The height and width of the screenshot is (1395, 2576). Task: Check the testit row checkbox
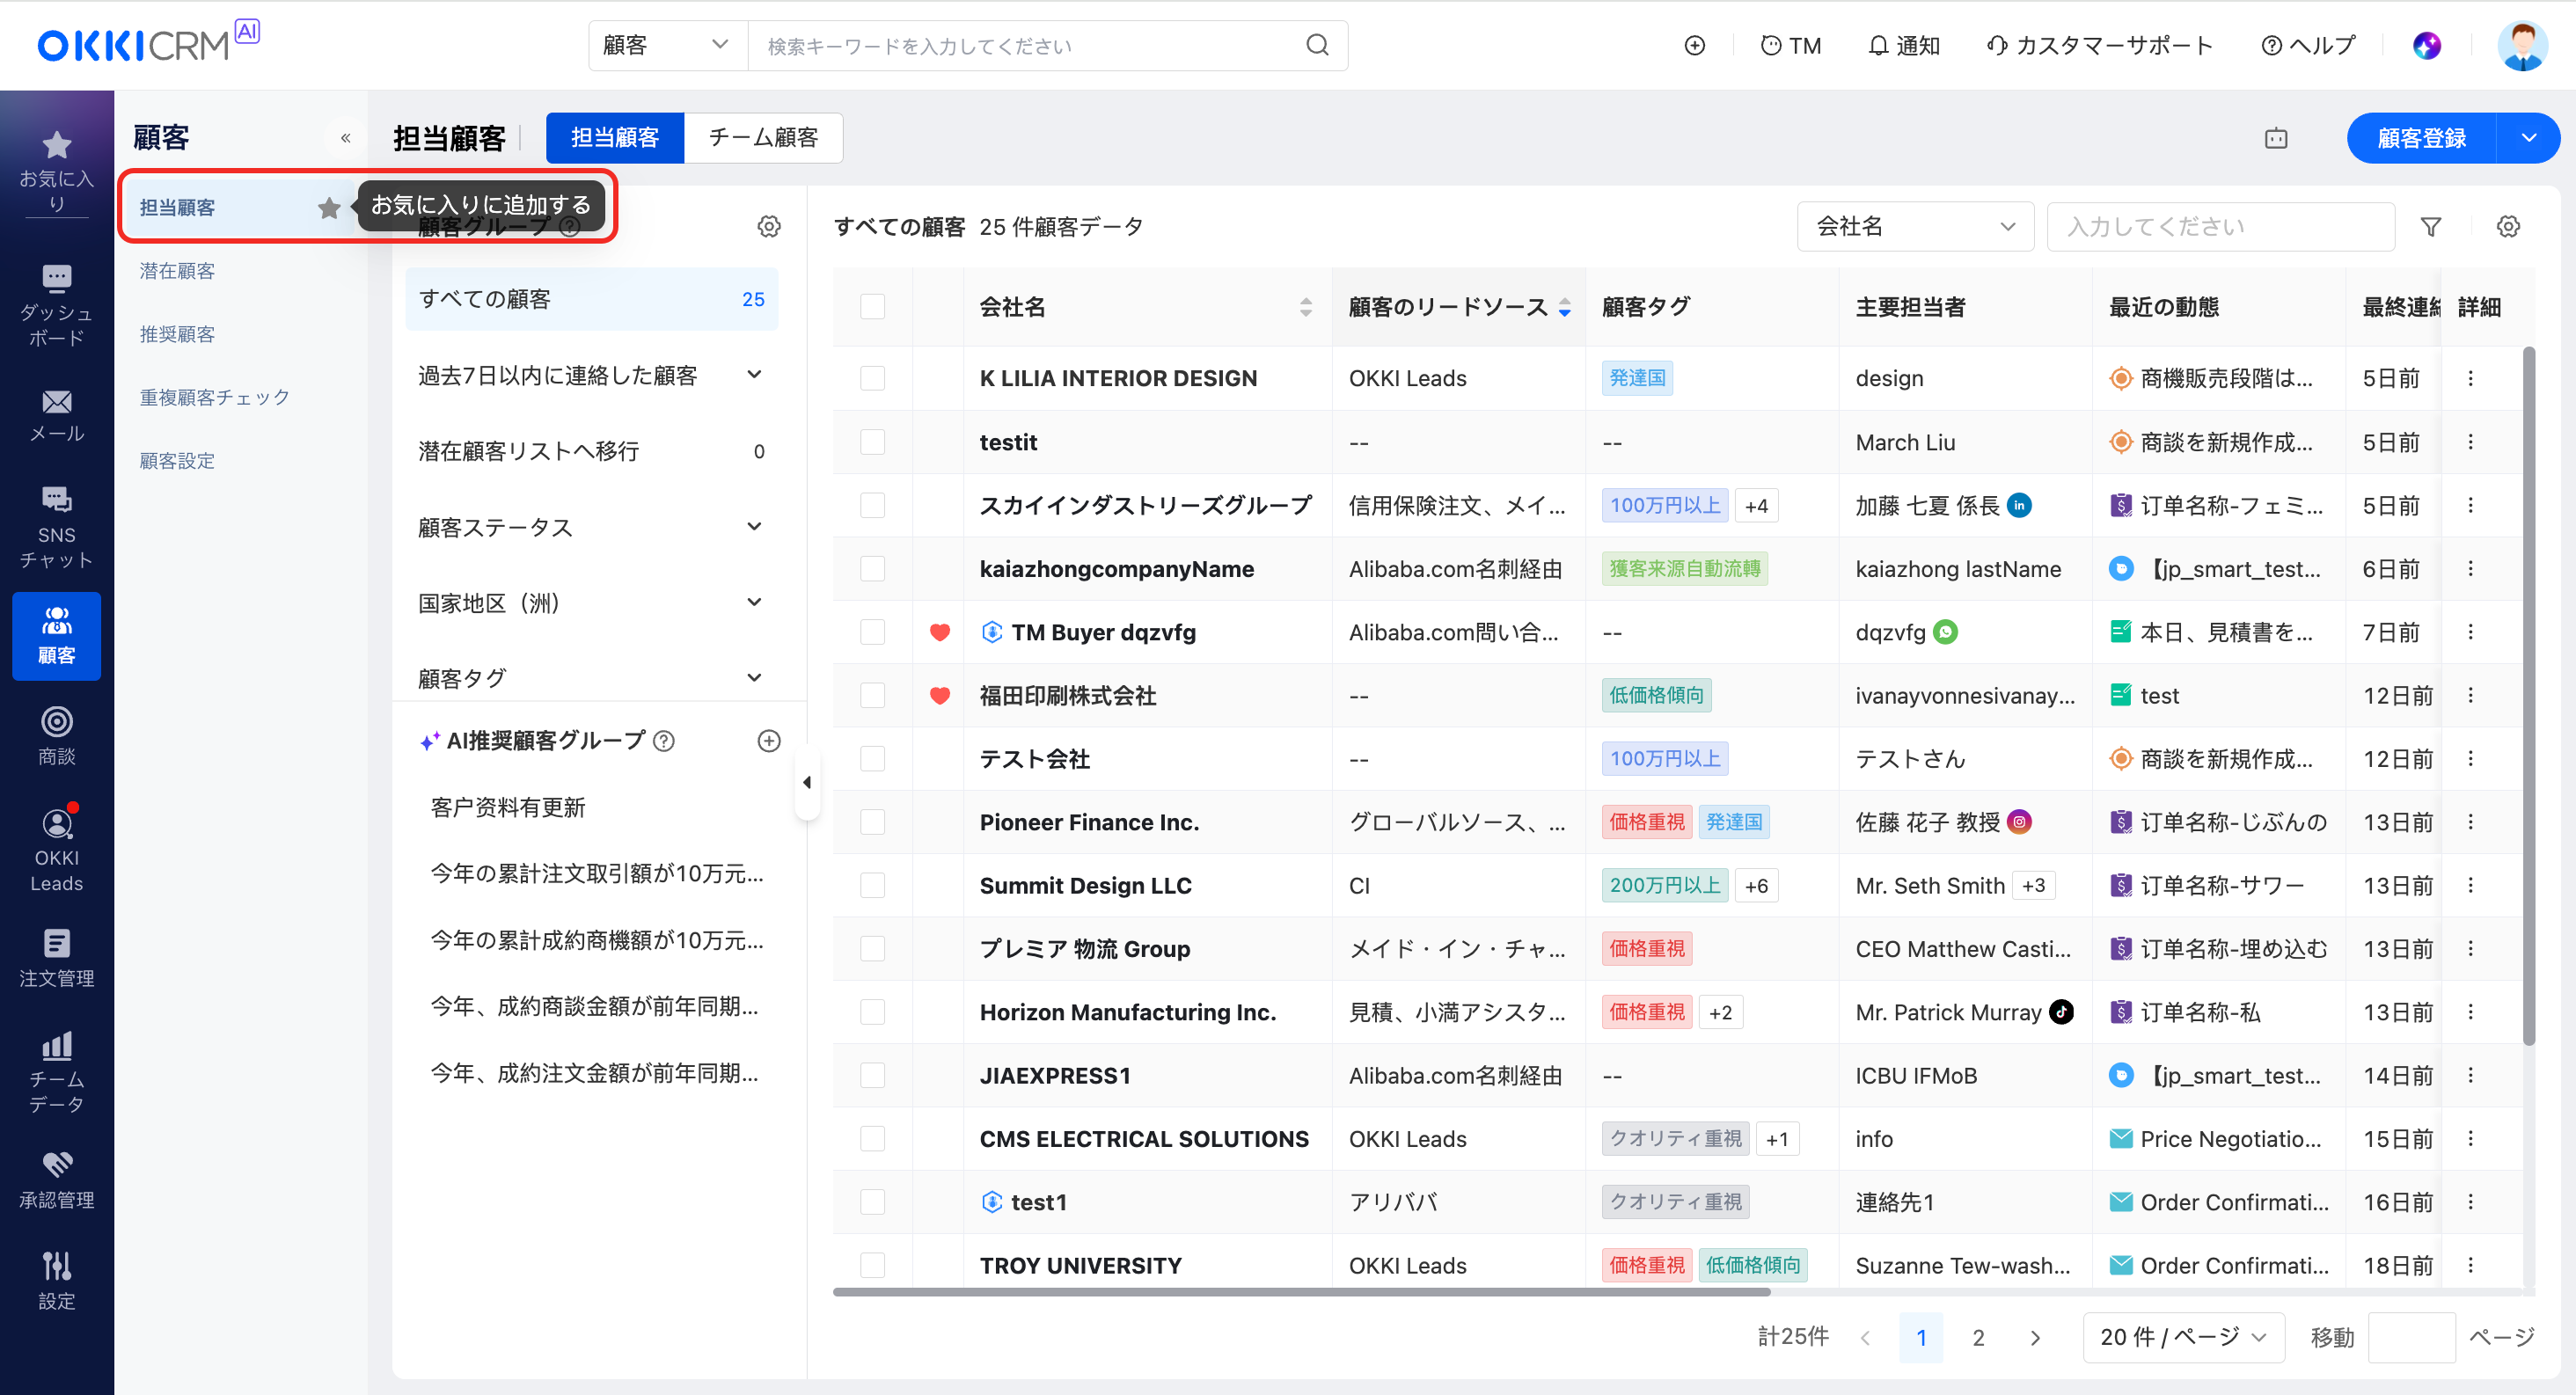click(x=872, y=441)
